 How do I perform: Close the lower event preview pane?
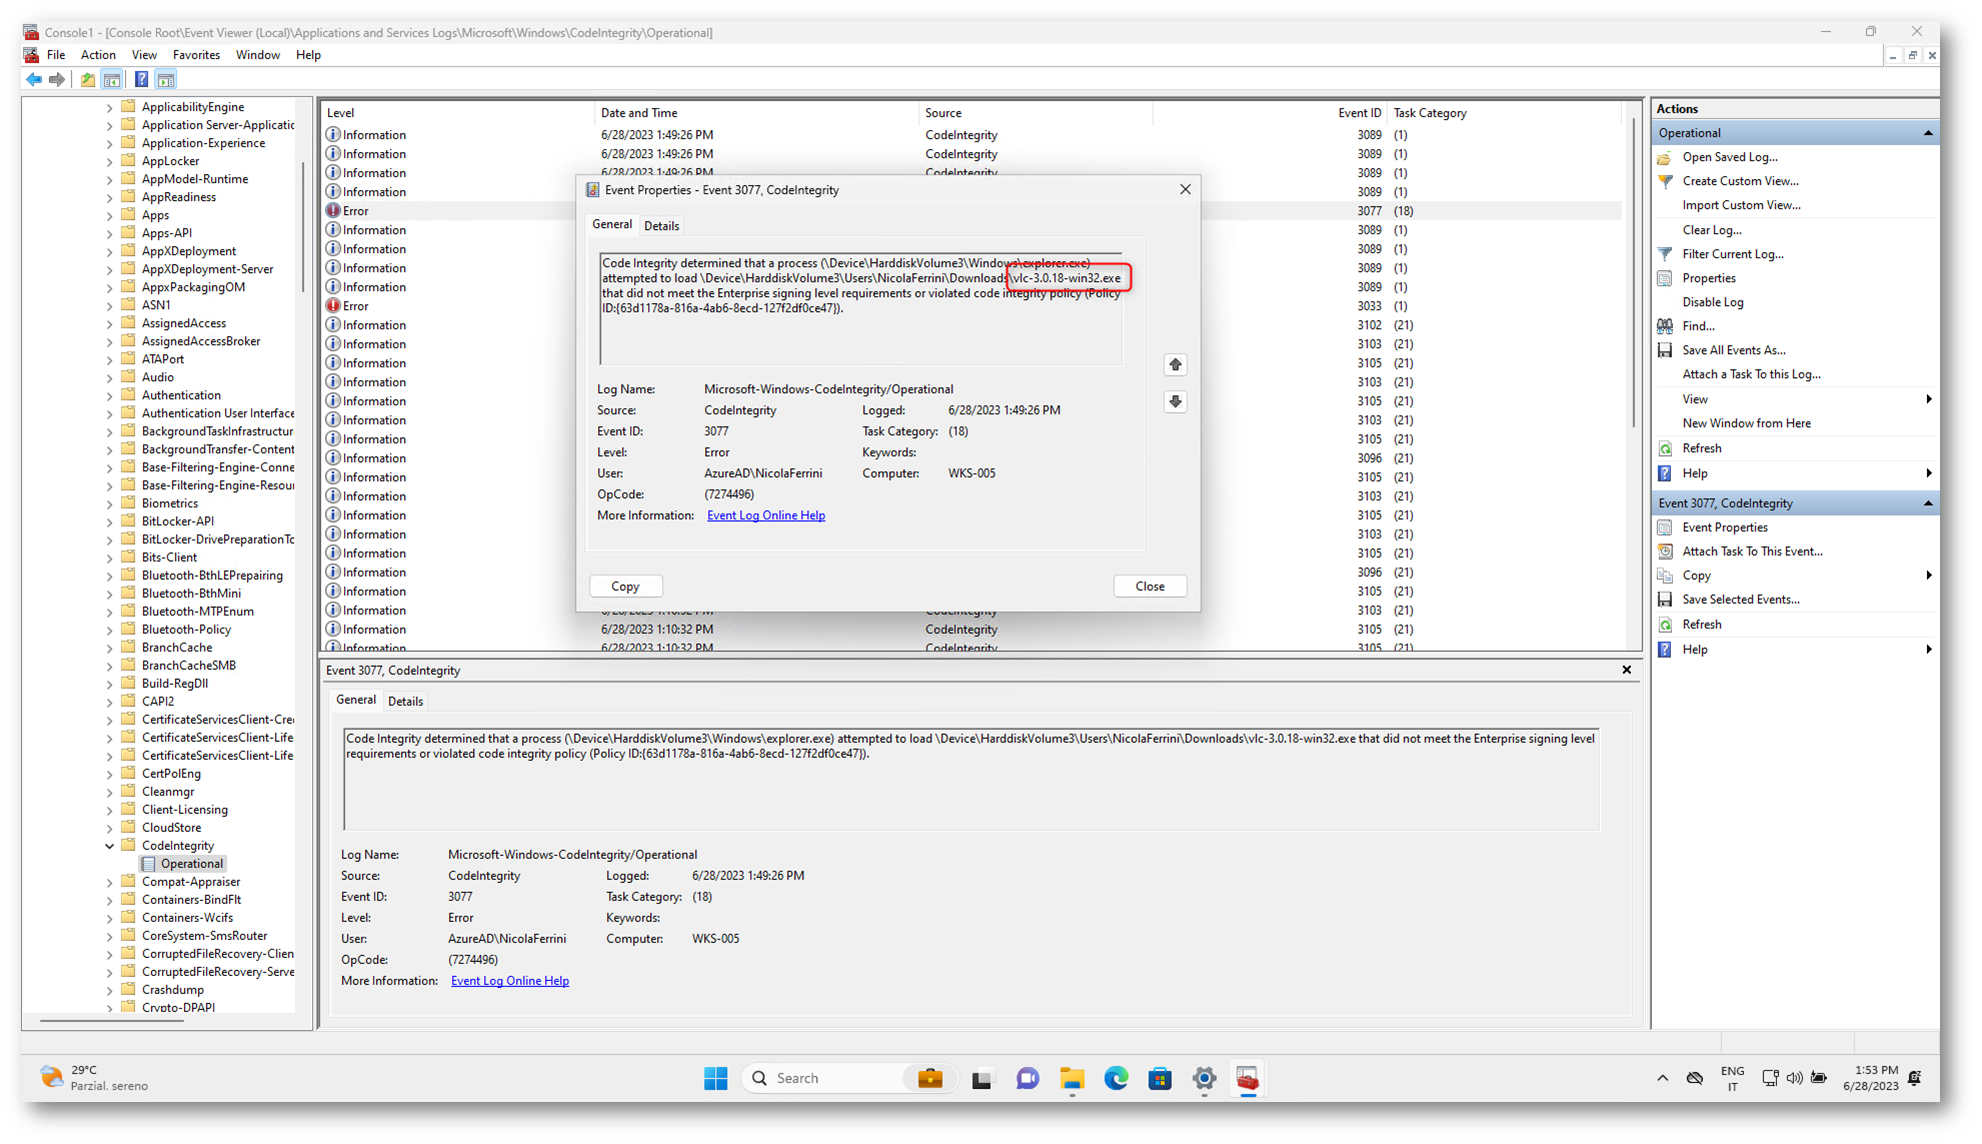click(1626, 670)
